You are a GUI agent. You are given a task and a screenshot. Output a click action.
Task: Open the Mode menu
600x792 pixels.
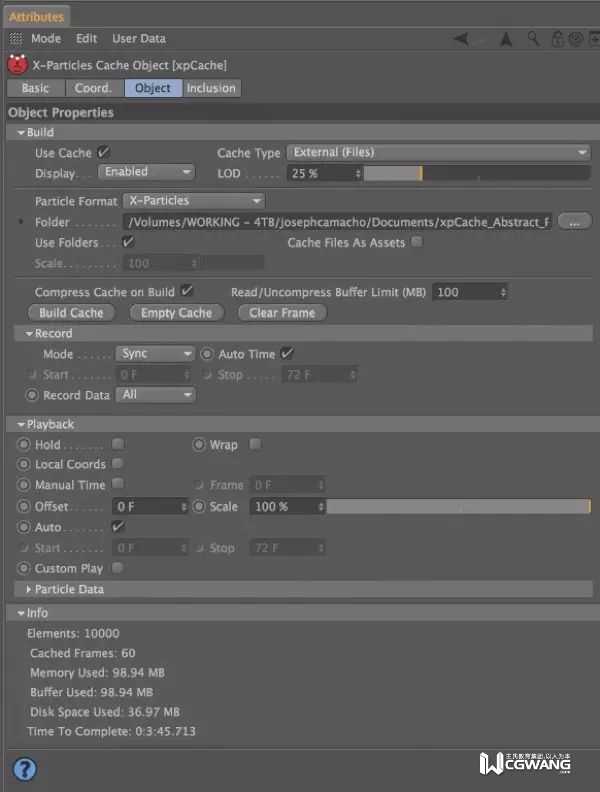coord(46,38)
